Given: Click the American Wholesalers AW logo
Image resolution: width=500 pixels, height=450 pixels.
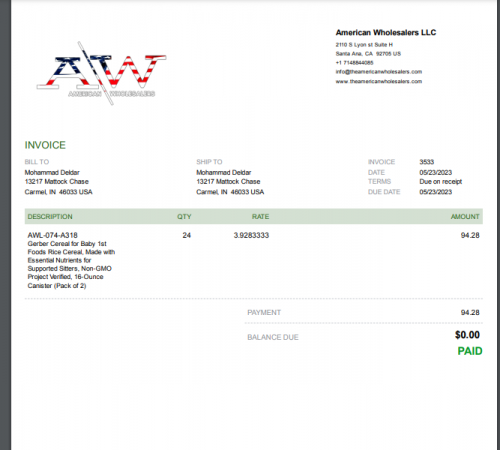Looking at the screenshot, I should (x=101, y=73).
